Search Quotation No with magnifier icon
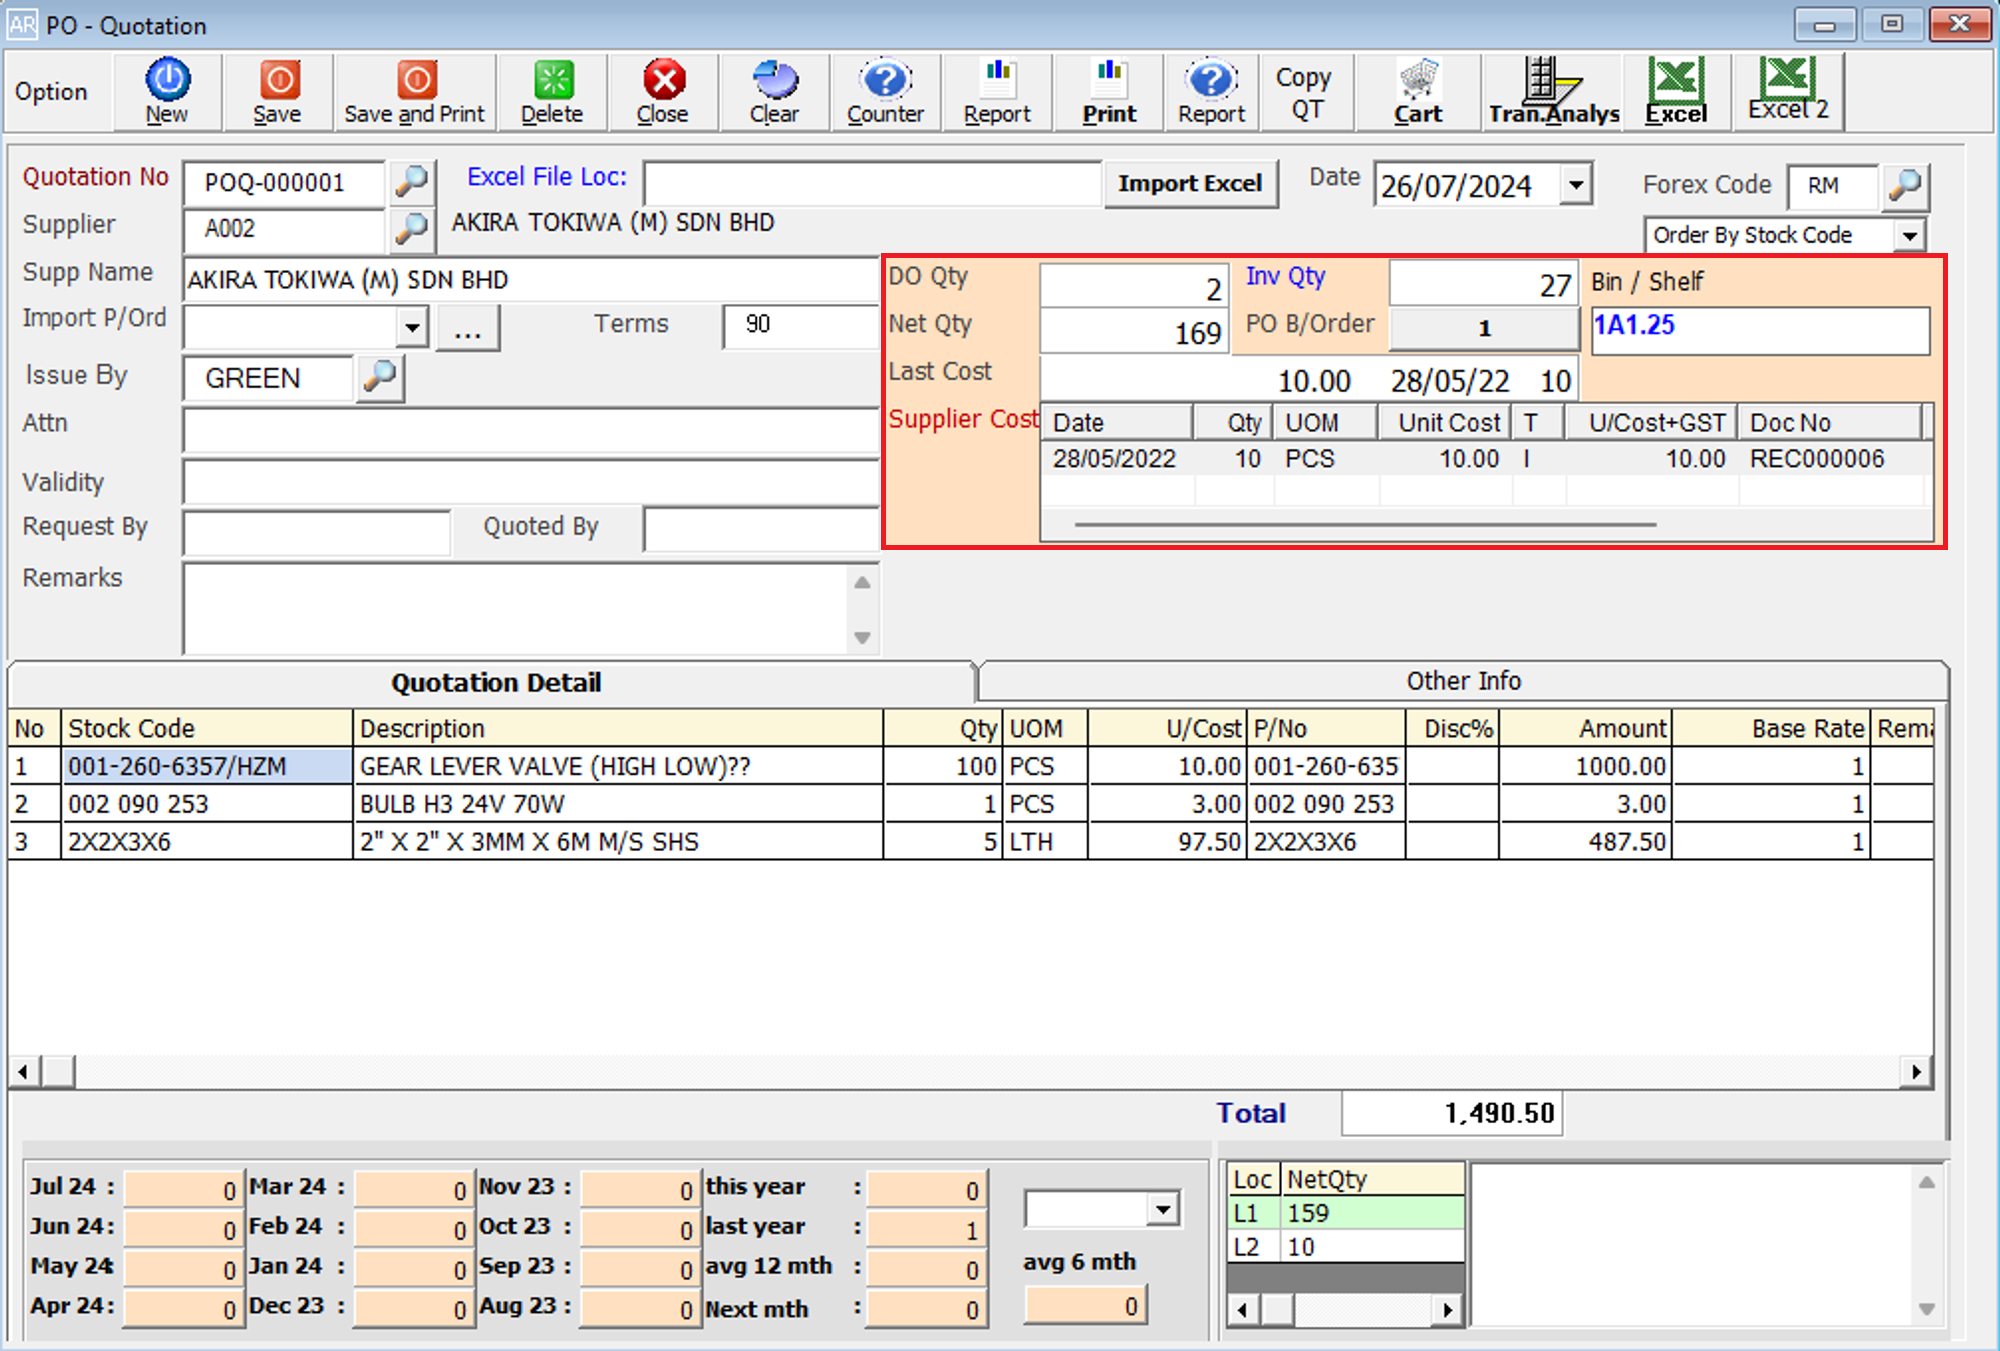The height and width of the screenshot is (1351, 2000). tap(411, 182)
